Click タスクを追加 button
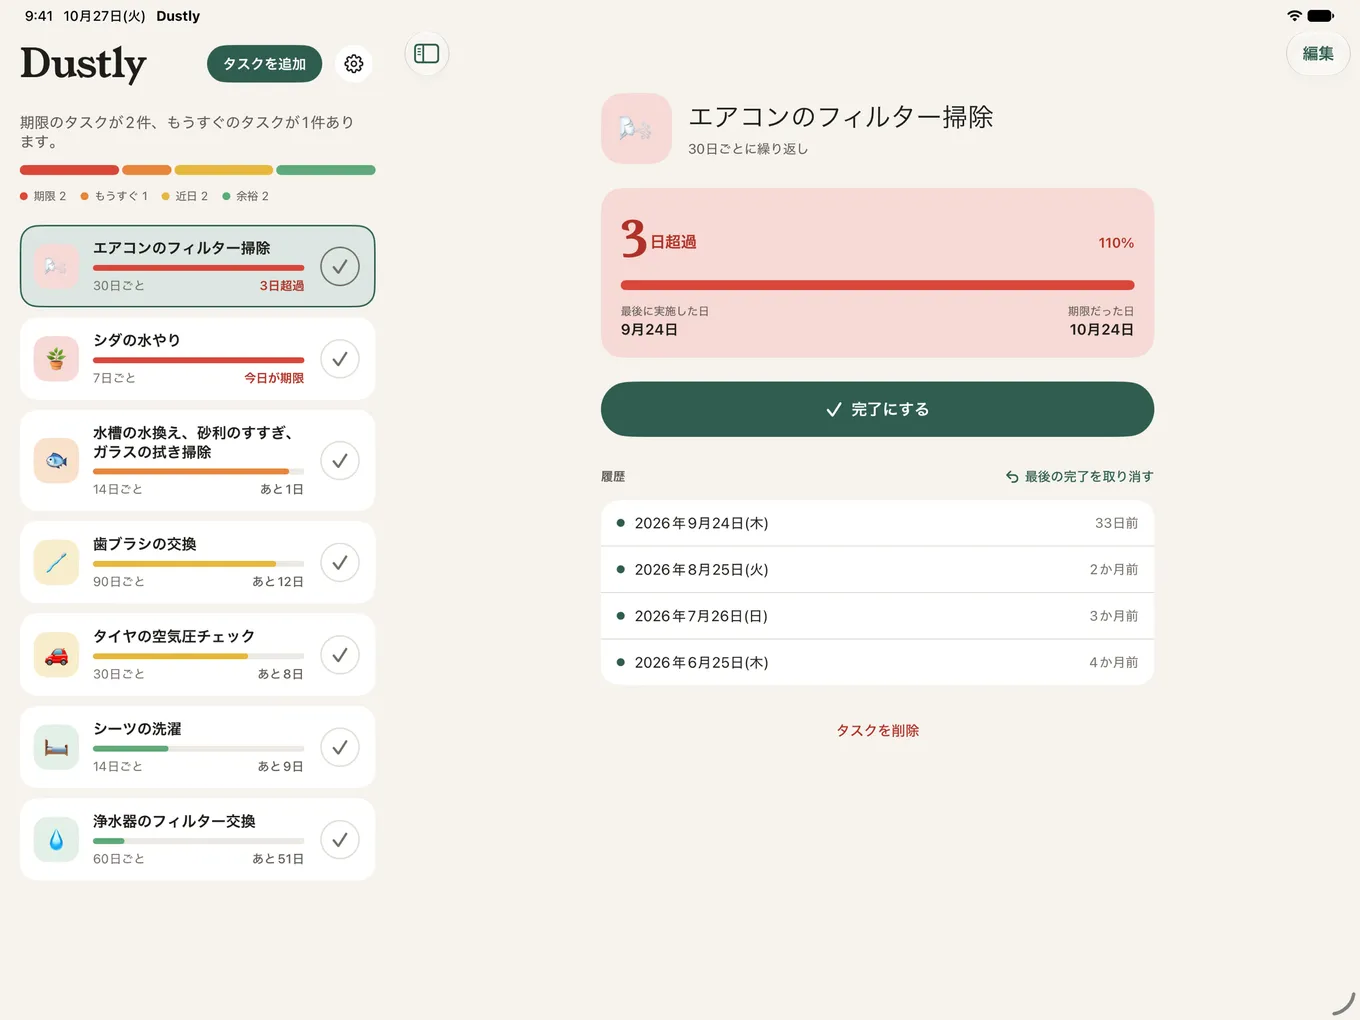This screenshot has height=1020, width=1360. (265, 64)
